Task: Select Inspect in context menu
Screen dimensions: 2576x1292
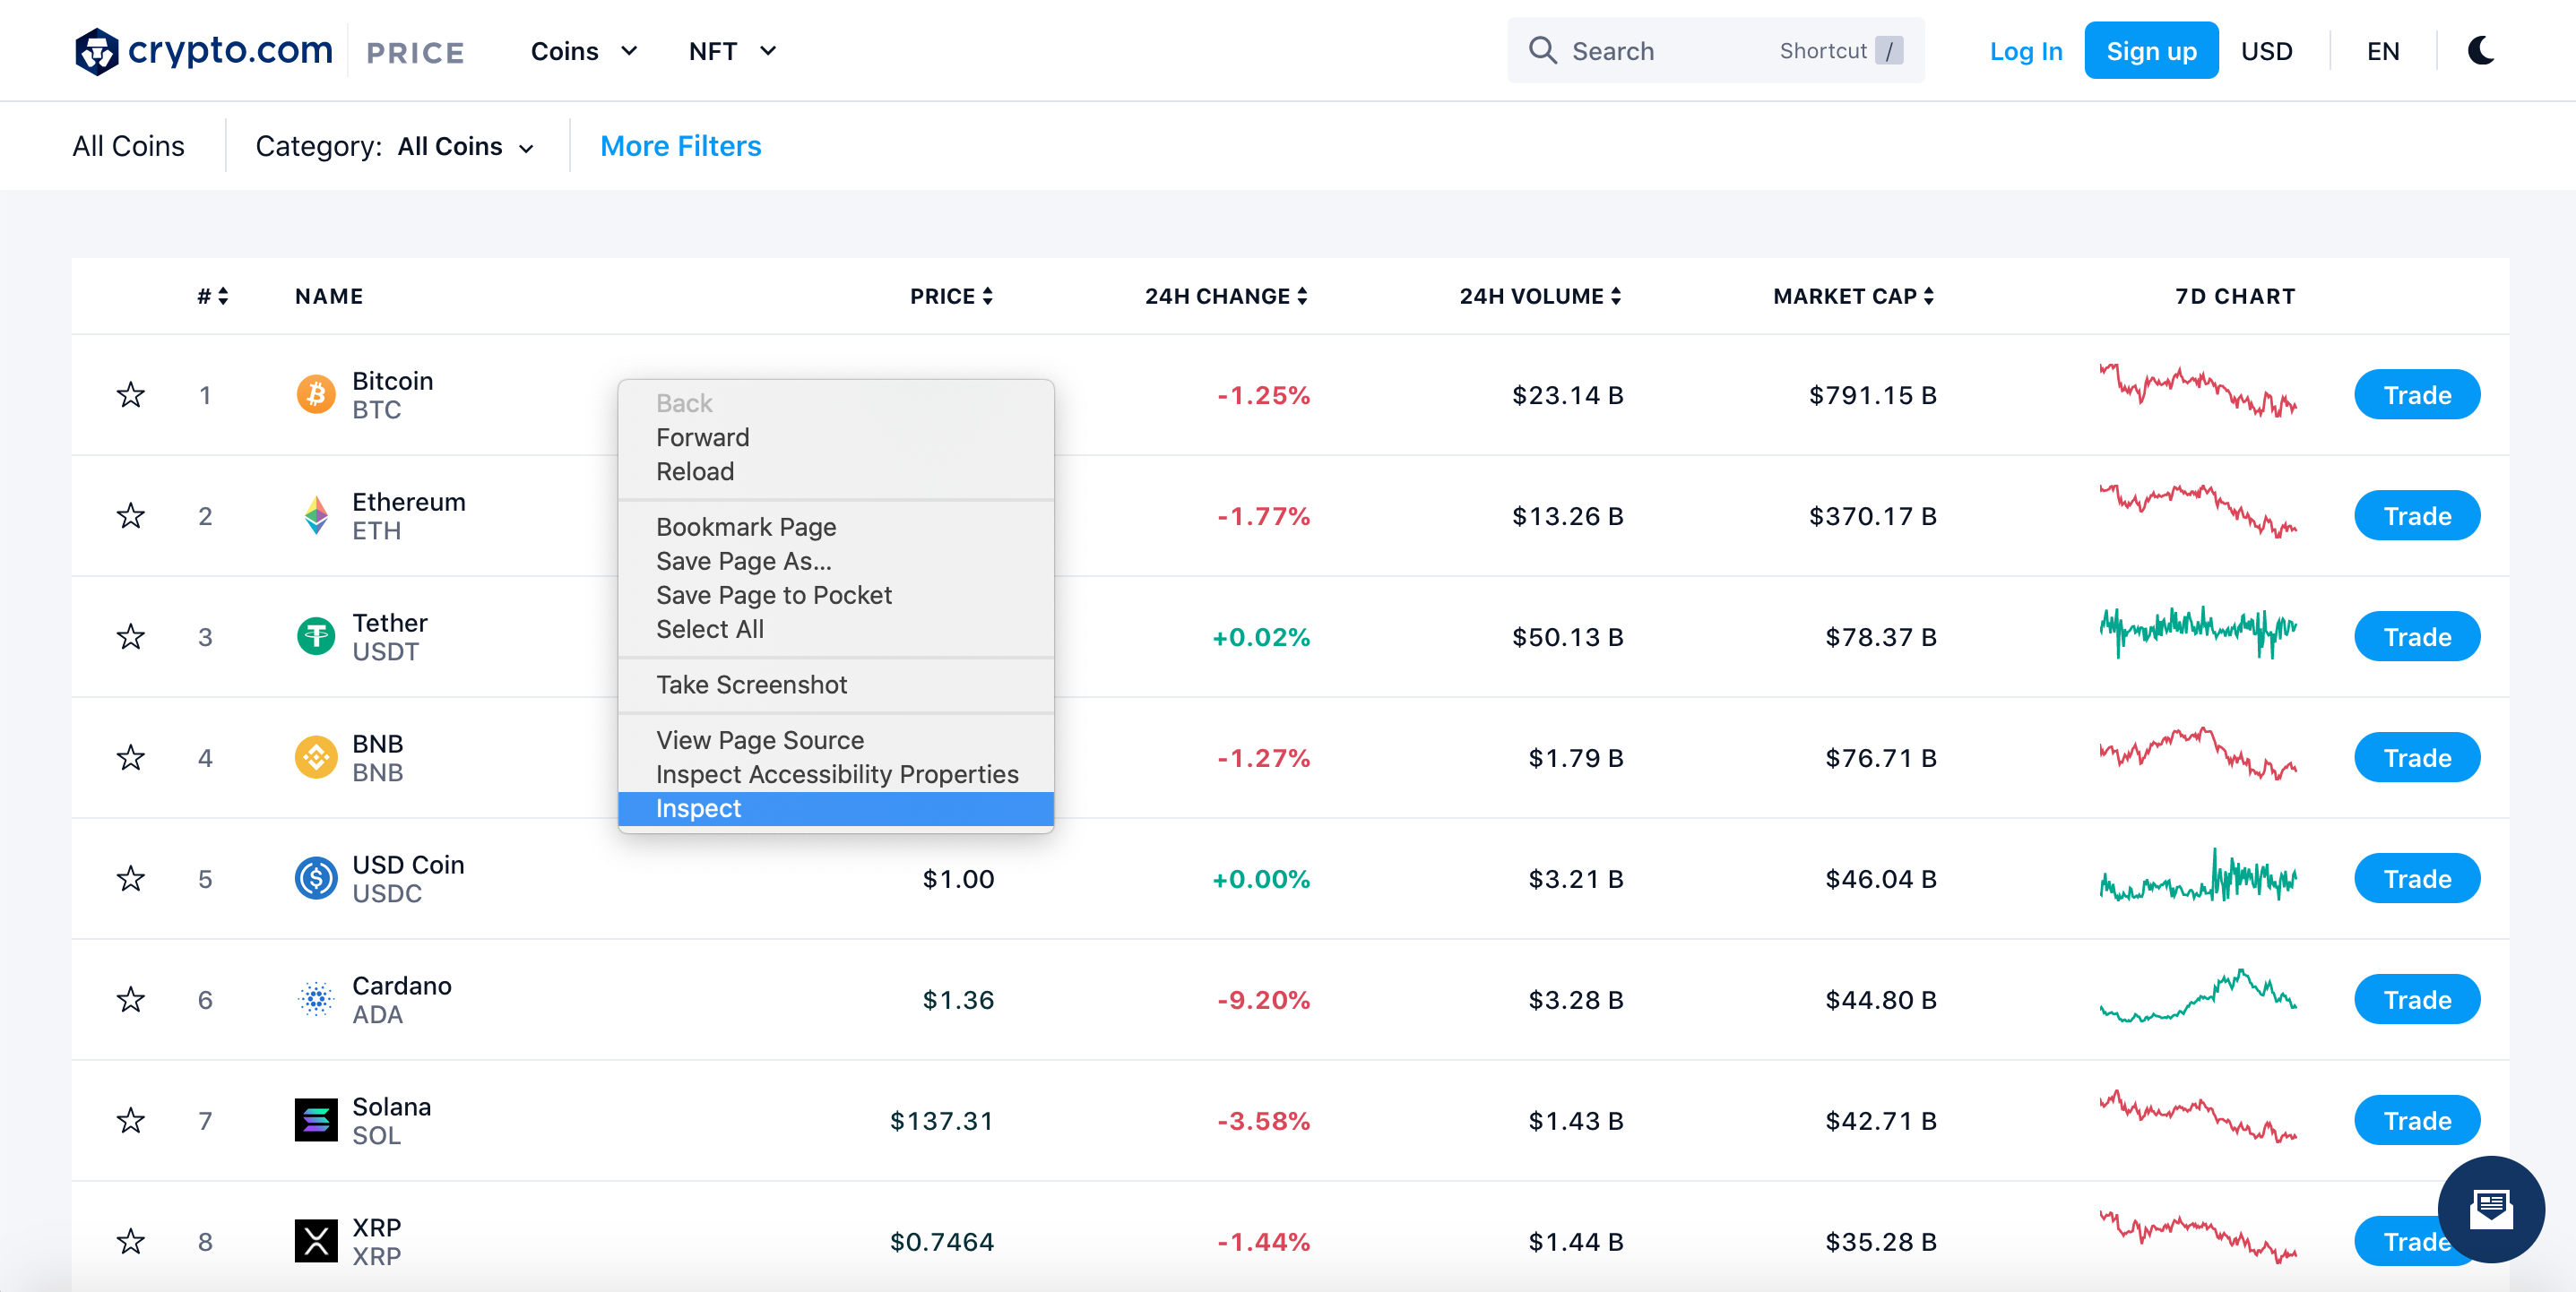Action: tap(836, 808)
